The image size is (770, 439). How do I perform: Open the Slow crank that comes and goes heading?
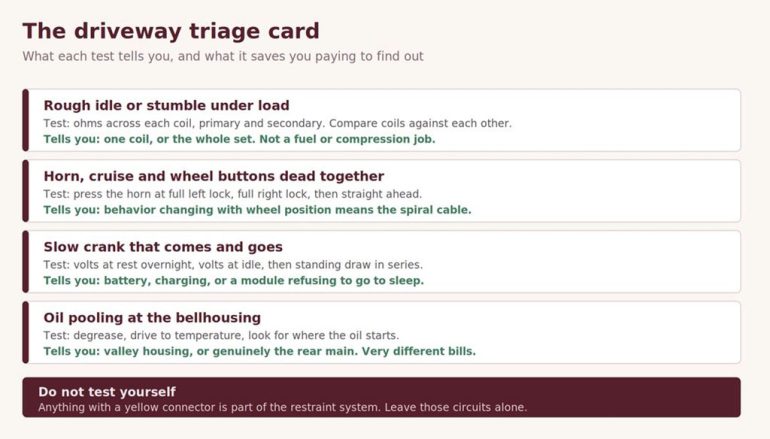(163, 247)
